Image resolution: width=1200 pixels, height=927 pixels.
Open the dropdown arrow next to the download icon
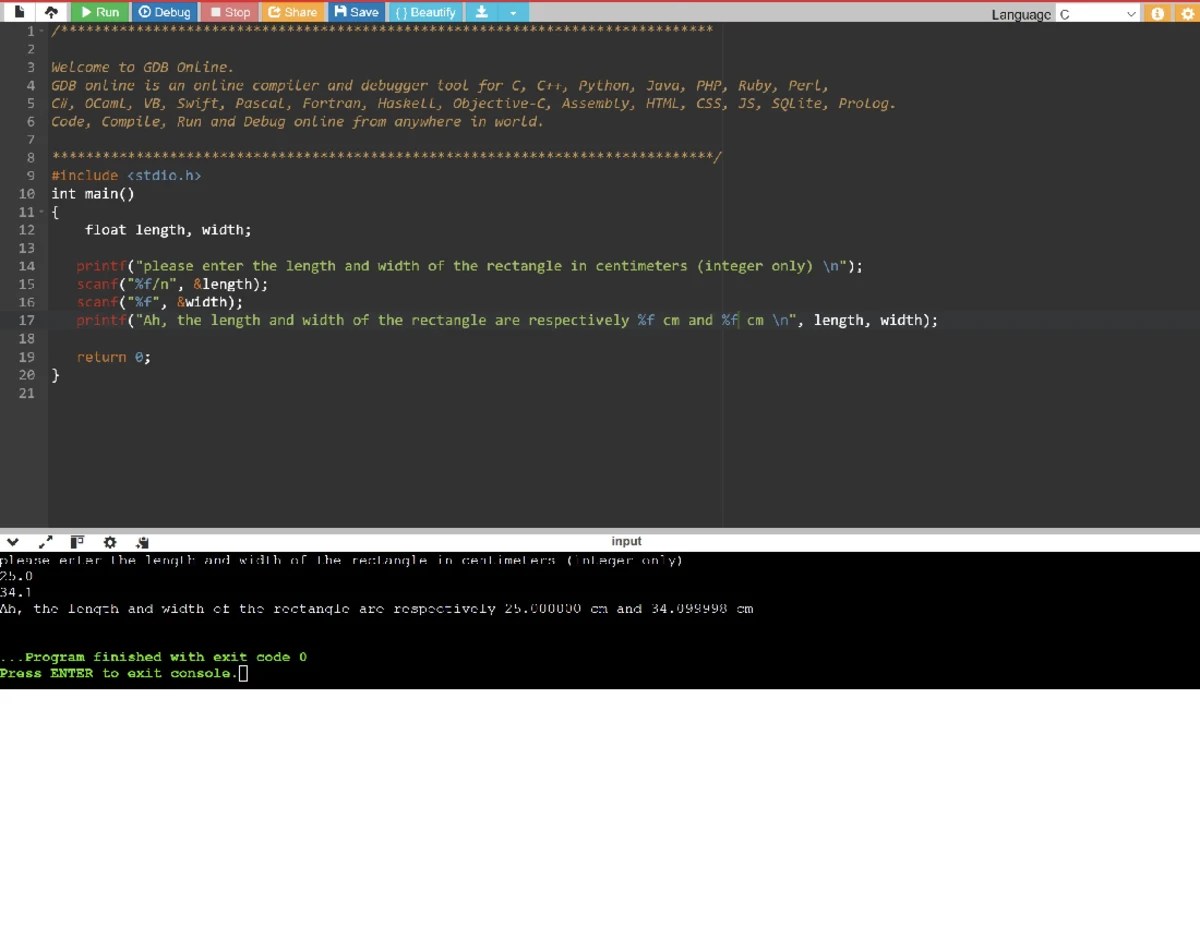click(513, 12)
